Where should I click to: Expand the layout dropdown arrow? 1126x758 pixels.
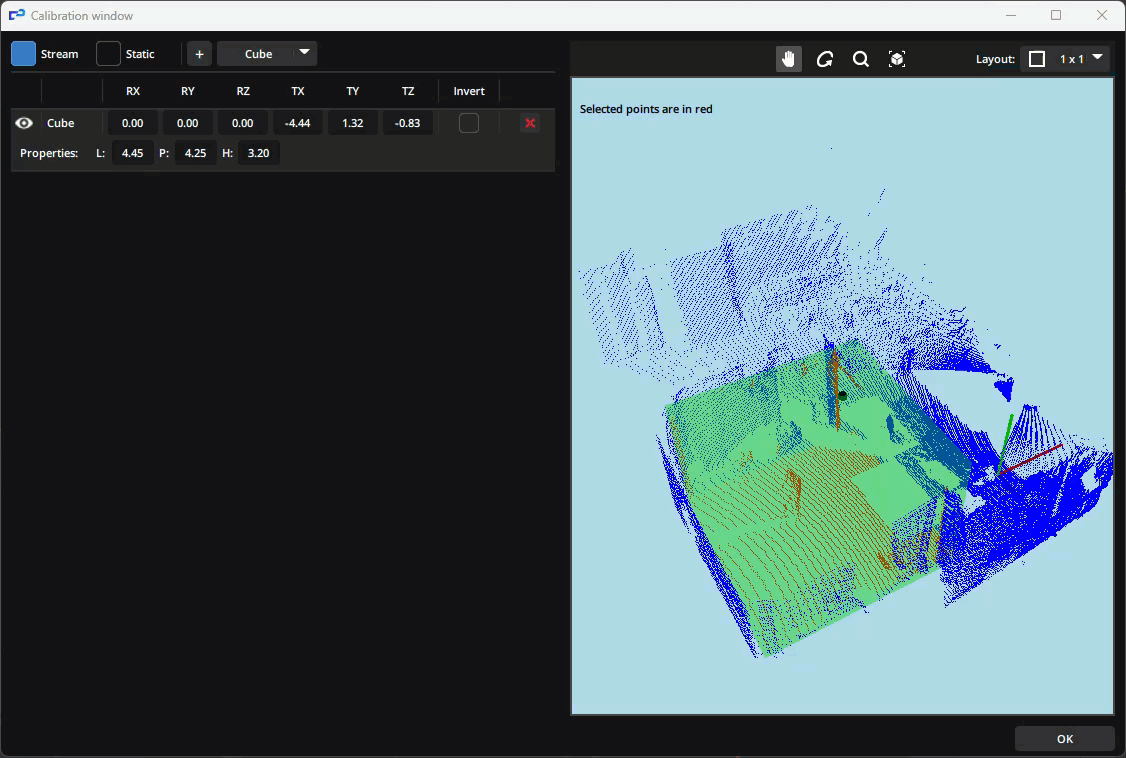[1098, 59]
